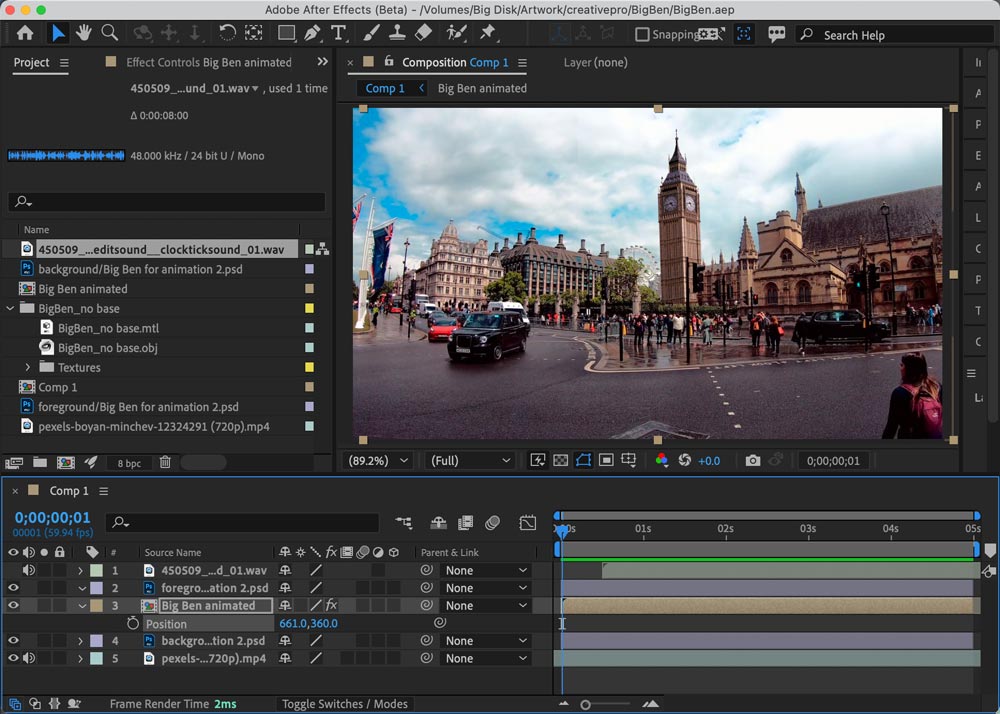Click the timeline zoom slider
1000x714 pixels.
pyautogui.click(x=585, y=704)
